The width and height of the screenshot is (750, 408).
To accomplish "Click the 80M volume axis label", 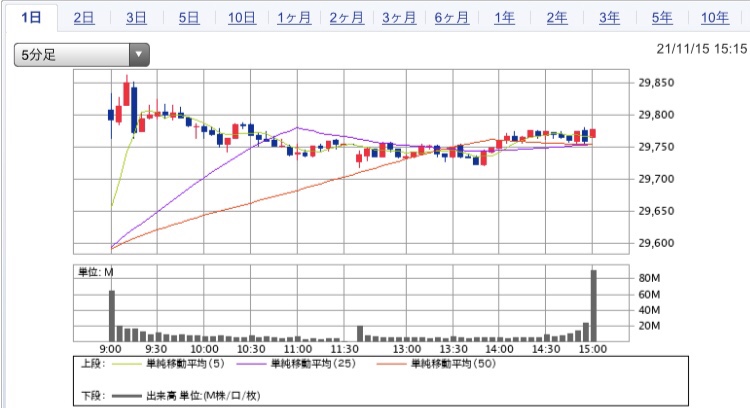I will [x=649, y=278].
